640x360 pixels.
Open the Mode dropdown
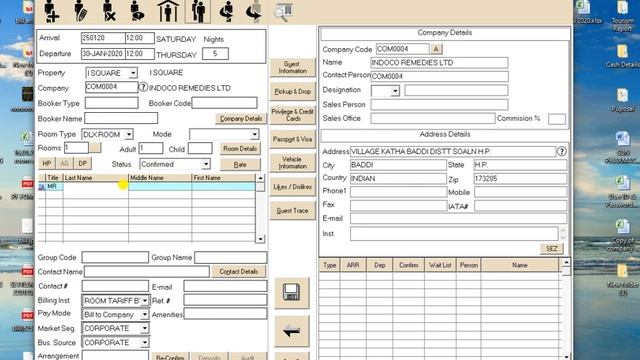pos(254,134)
